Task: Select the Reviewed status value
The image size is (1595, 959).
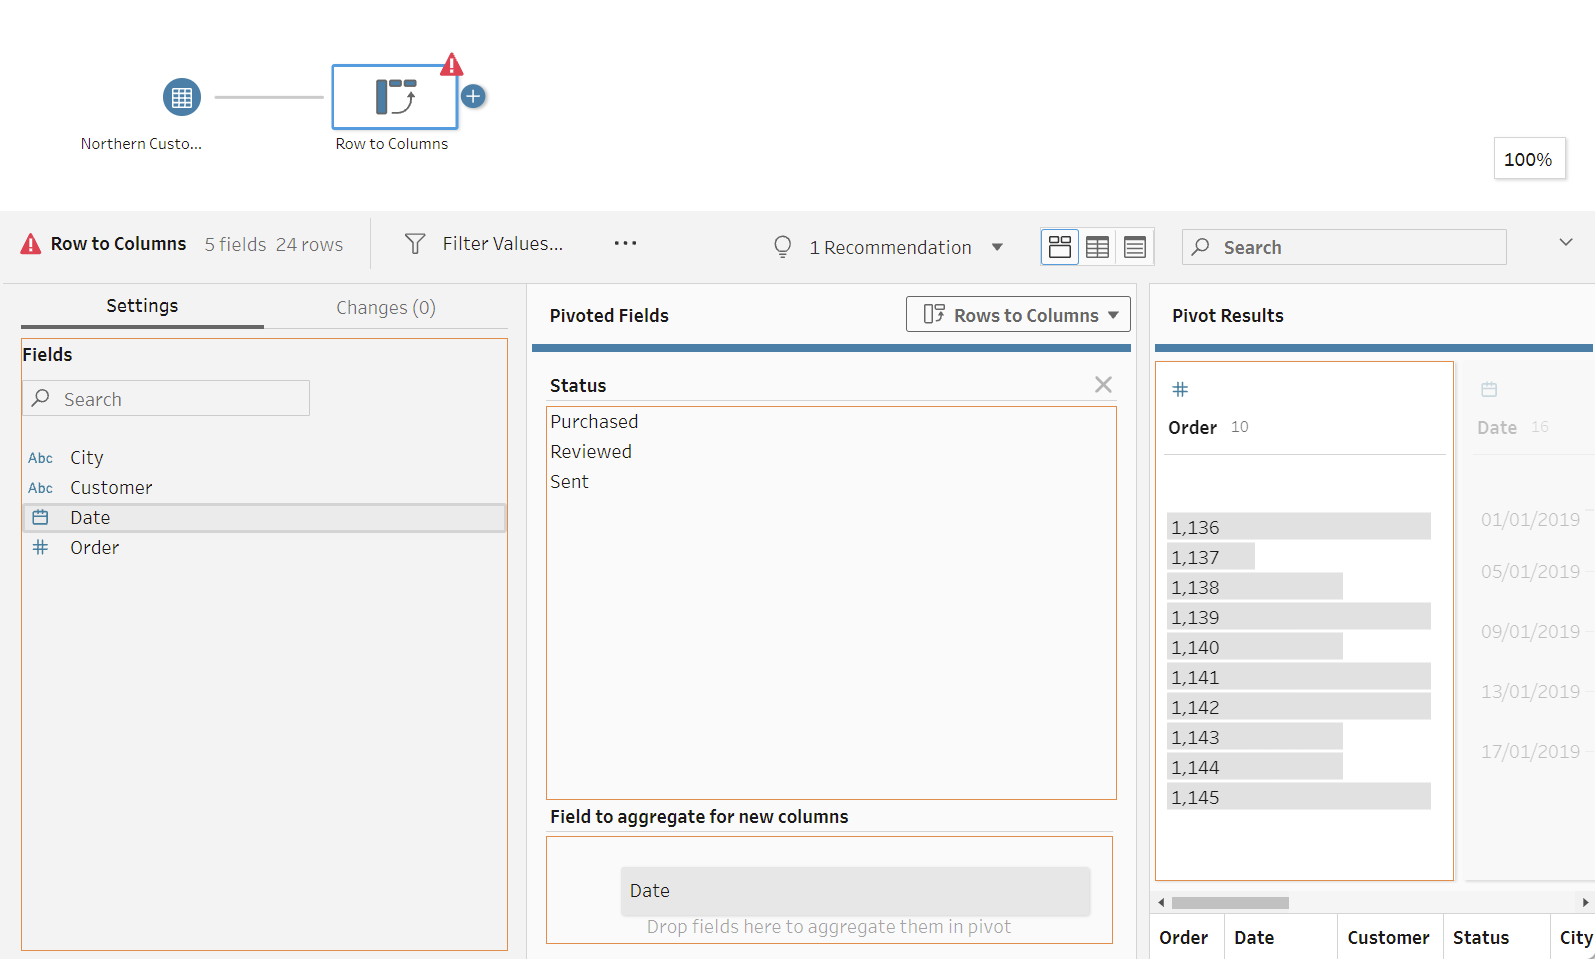Action: [591, 451]
